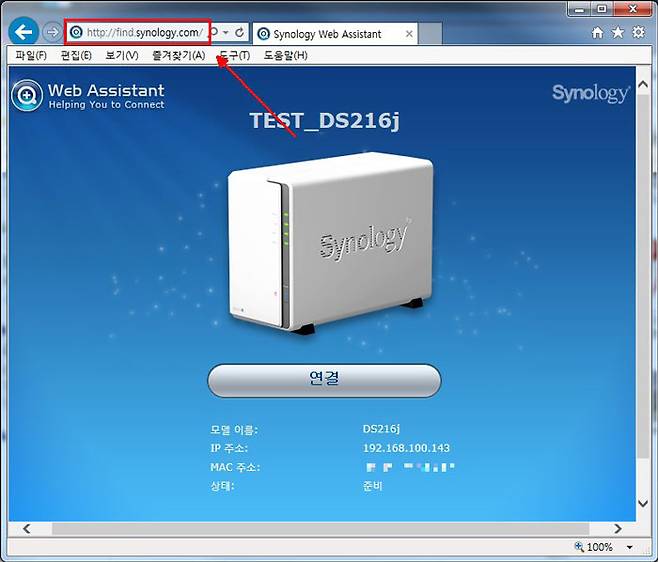Open the browser Tools gear icon
Screen dimensions: 658x562
point(639,33)
